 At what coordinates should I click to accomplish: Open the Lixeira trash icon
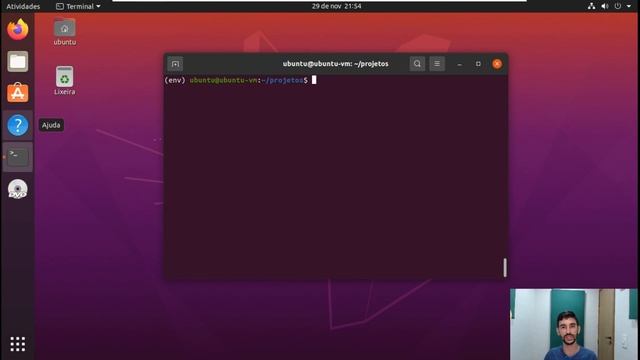tap(64, 81)
